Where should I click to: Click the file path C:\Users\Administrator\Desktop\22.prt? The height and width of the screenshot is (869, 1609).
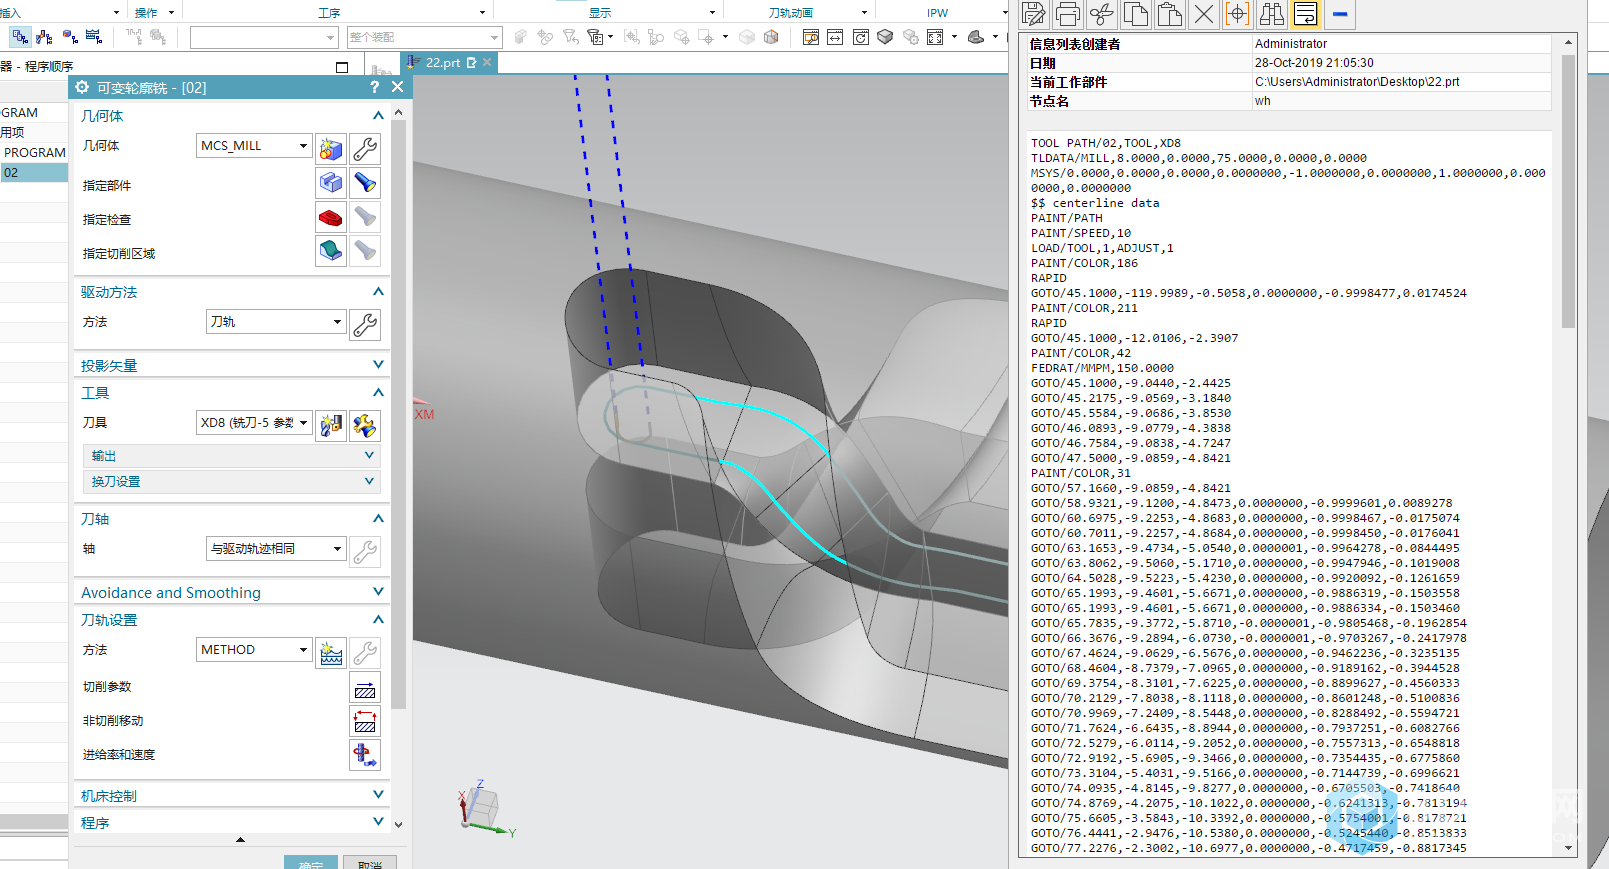tap(1357, 82)
